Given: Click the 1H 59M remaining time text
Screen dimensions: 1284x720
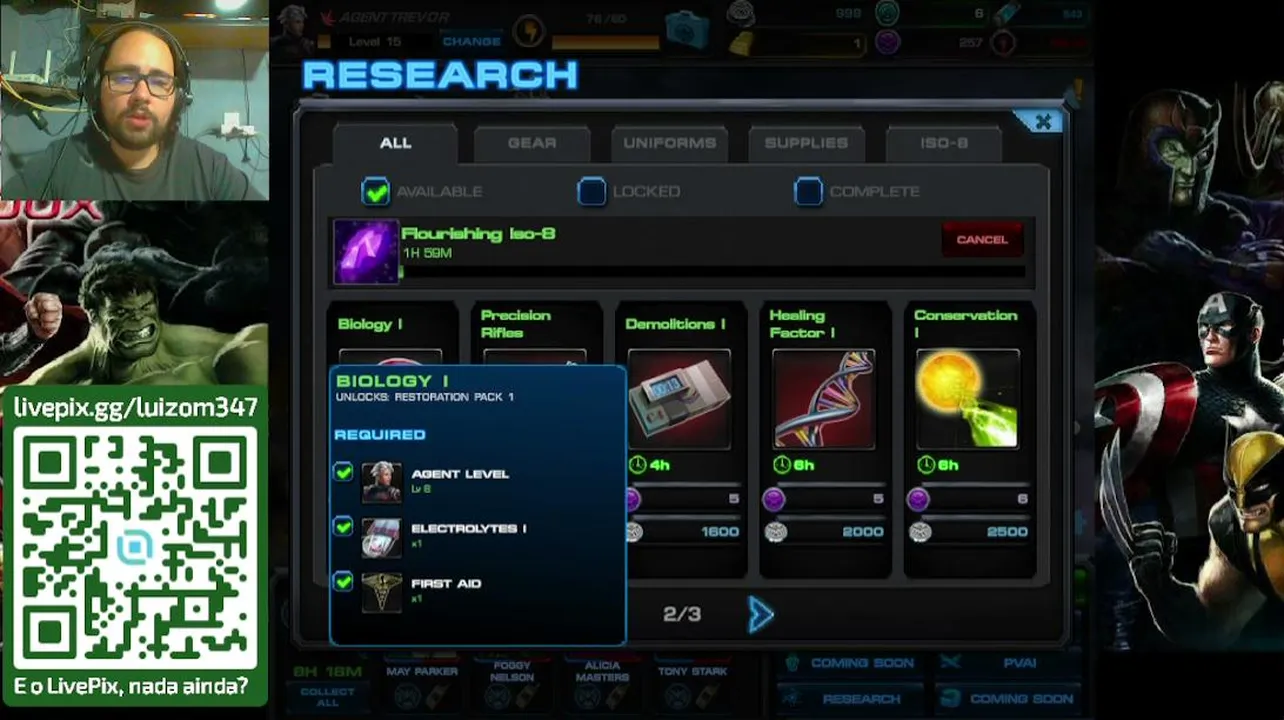Looking at the screenshot, I should [x=427, y=254].
